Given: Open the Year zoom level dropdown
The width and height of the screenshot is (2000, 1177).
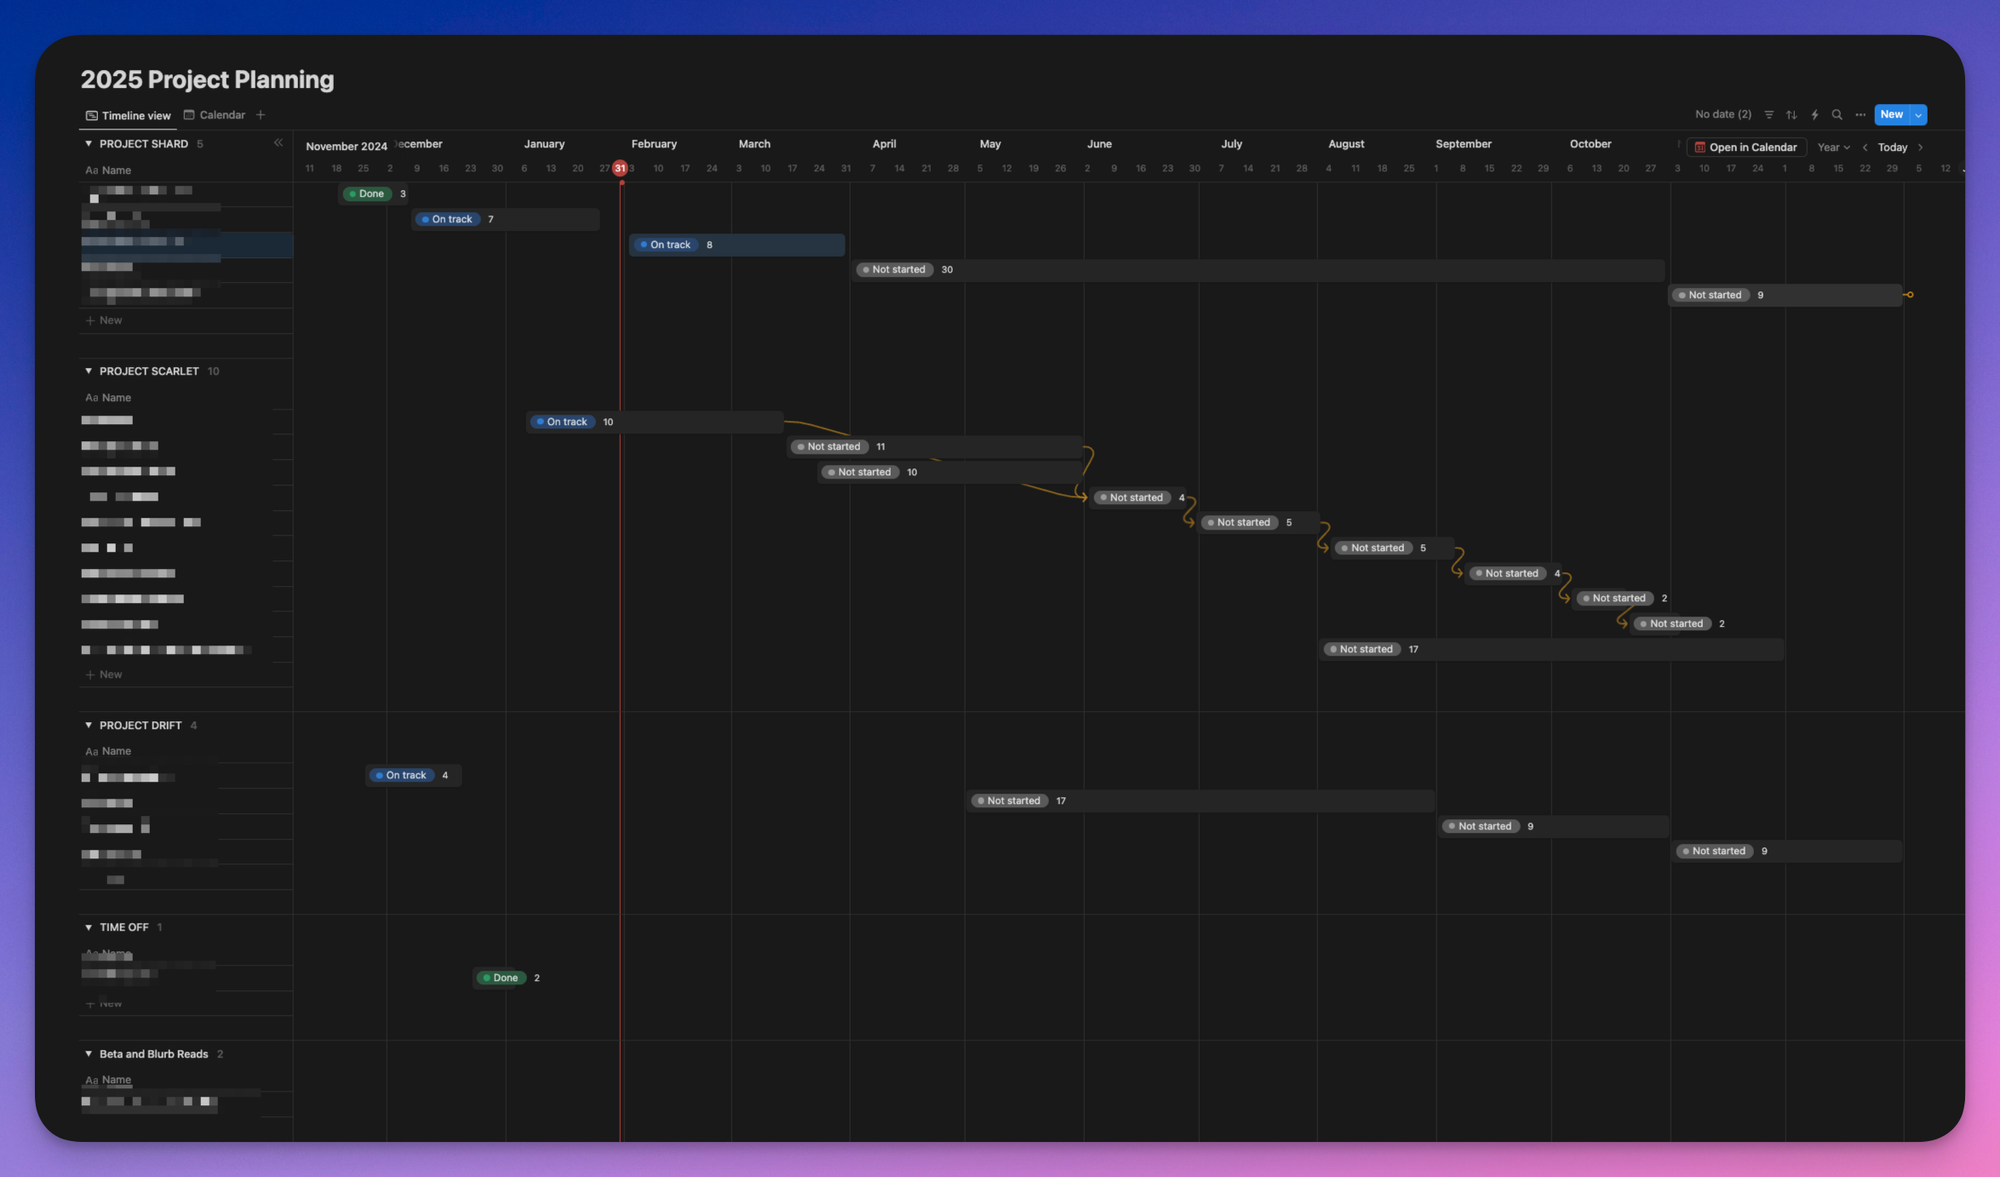Looking at the screenshot, I should (x=1833, y=147).
